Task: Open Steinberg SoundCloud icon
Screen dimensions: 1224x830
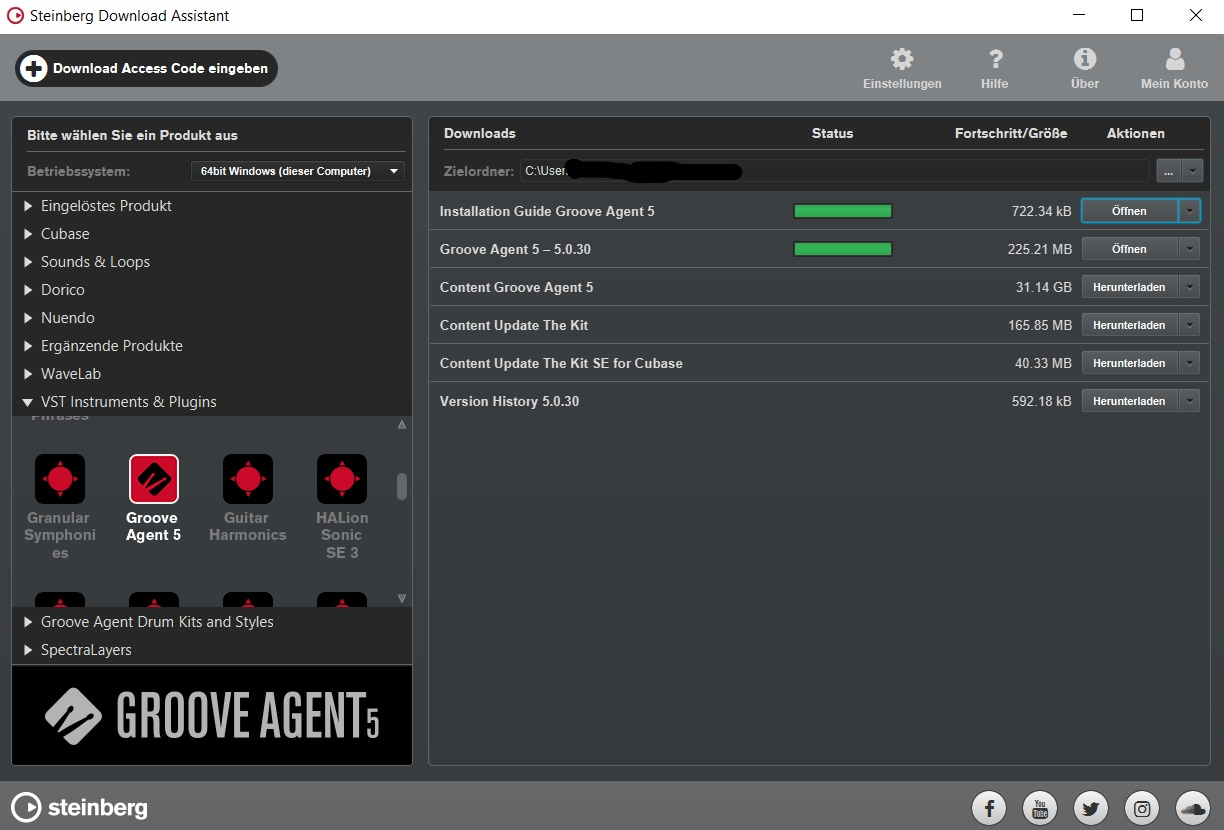Action: click(x=1193, y=808)
